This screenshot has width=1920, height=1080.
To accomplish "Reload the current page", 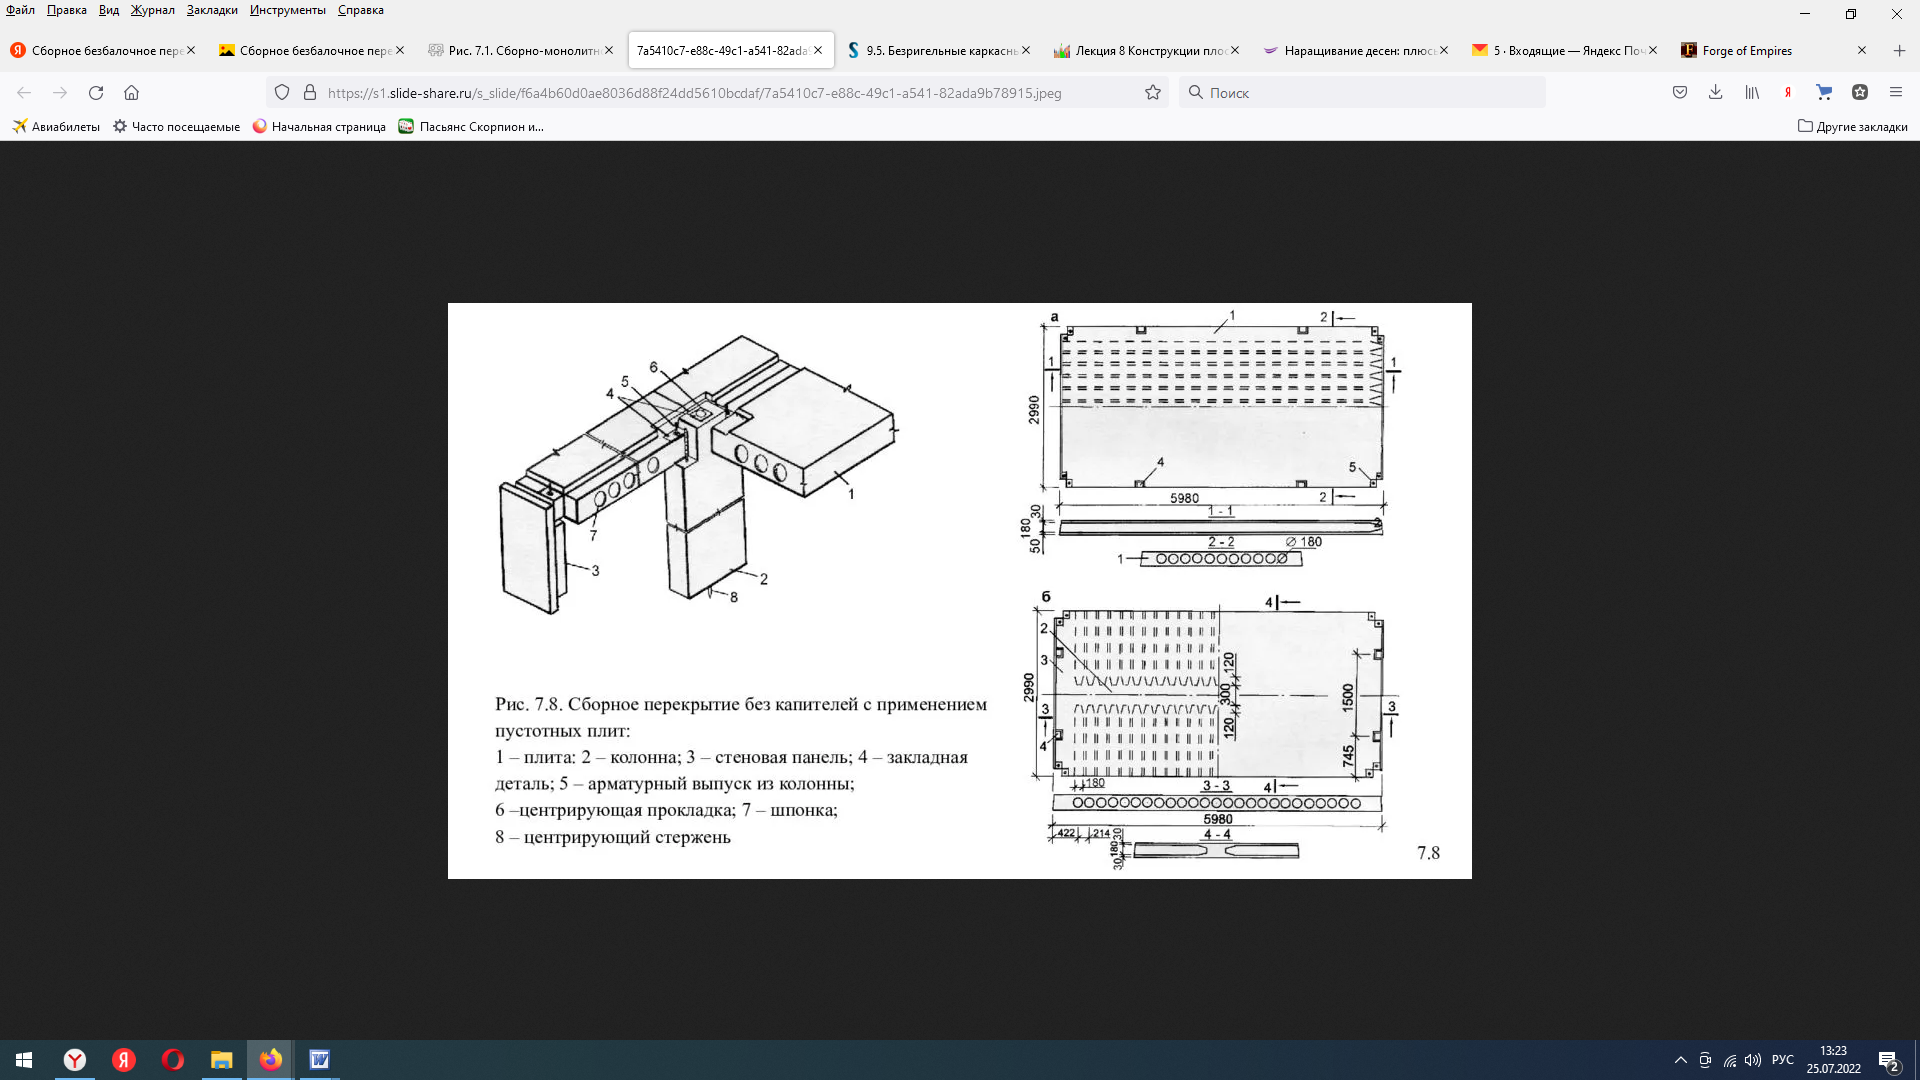I will point(96,93).
